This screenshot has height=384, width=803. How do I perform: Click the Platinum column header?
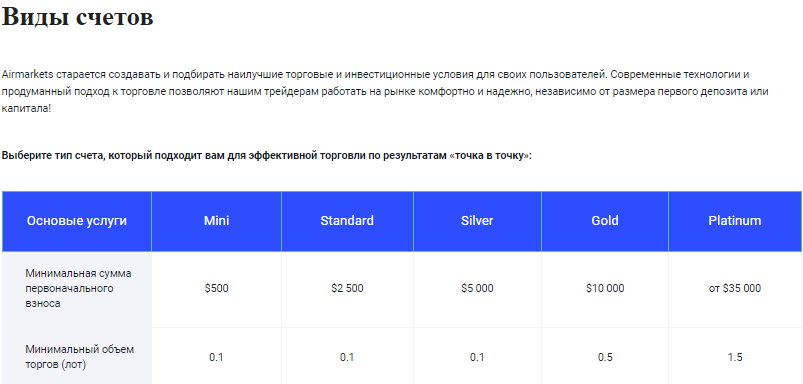[x=735, y=221]
